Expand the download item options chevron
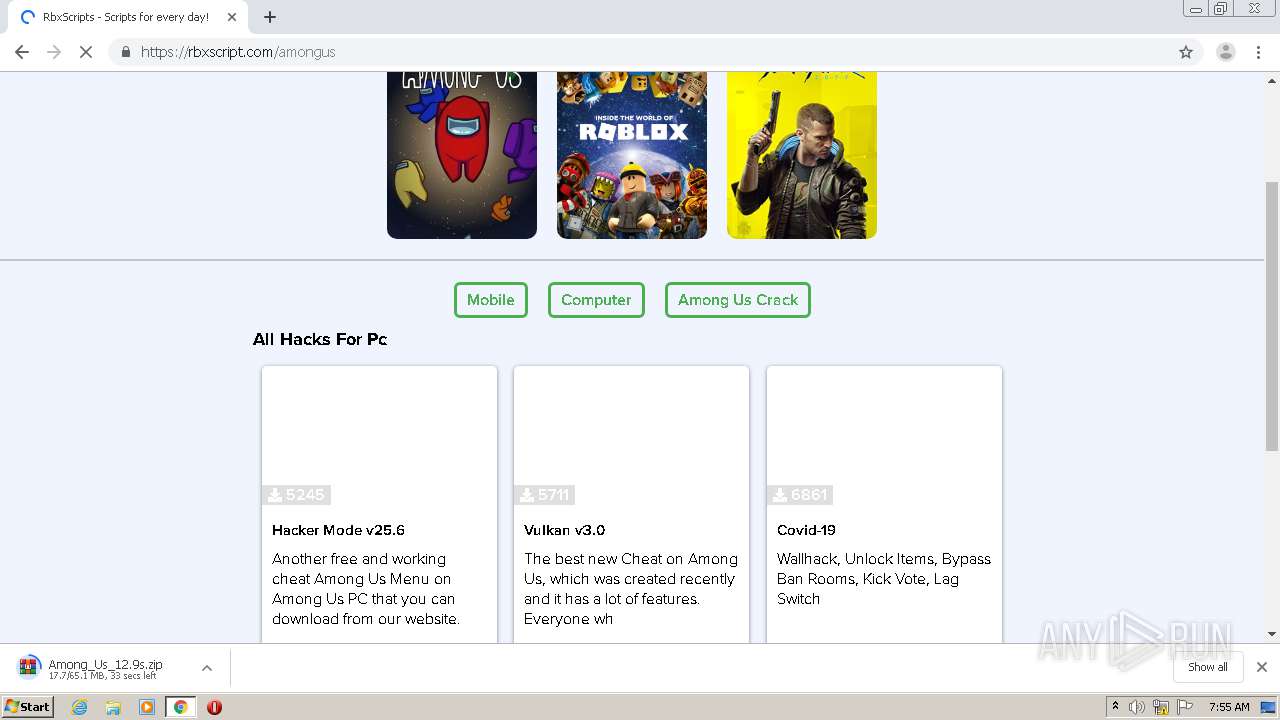 tap(207, 668)
